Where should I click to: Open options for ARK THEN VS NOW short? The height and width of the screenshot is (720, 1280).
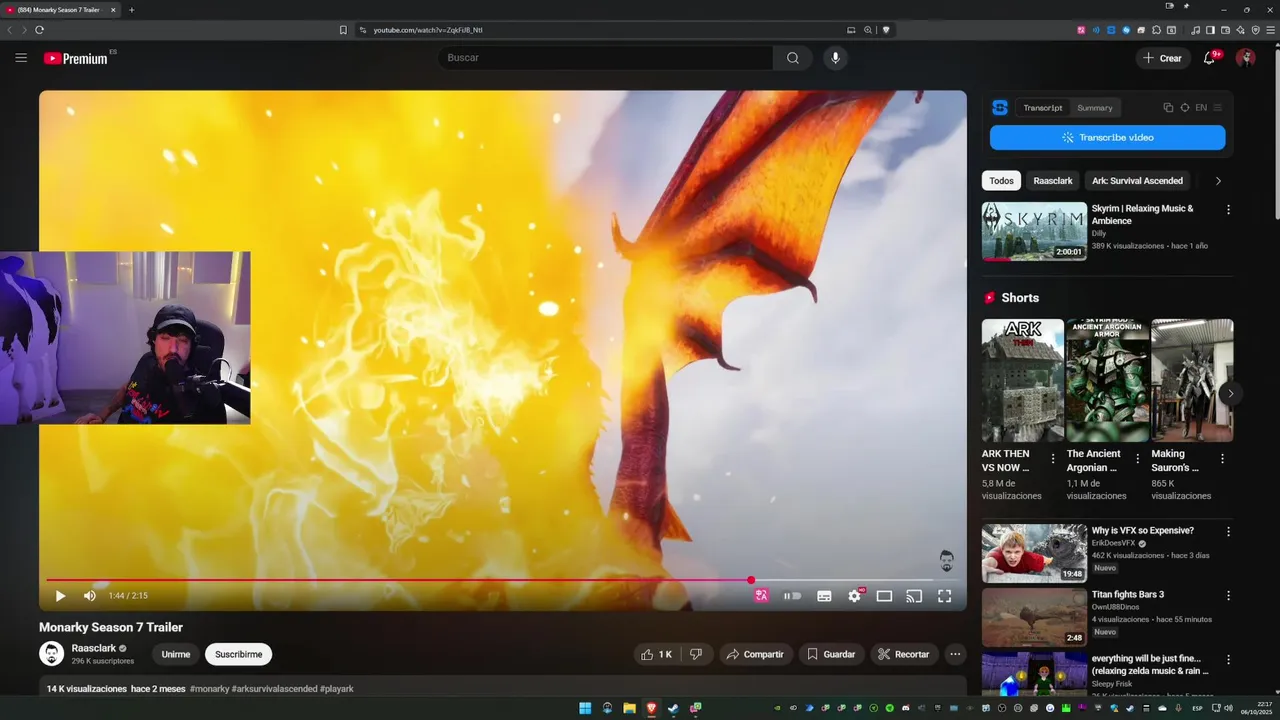(1053, 459)
